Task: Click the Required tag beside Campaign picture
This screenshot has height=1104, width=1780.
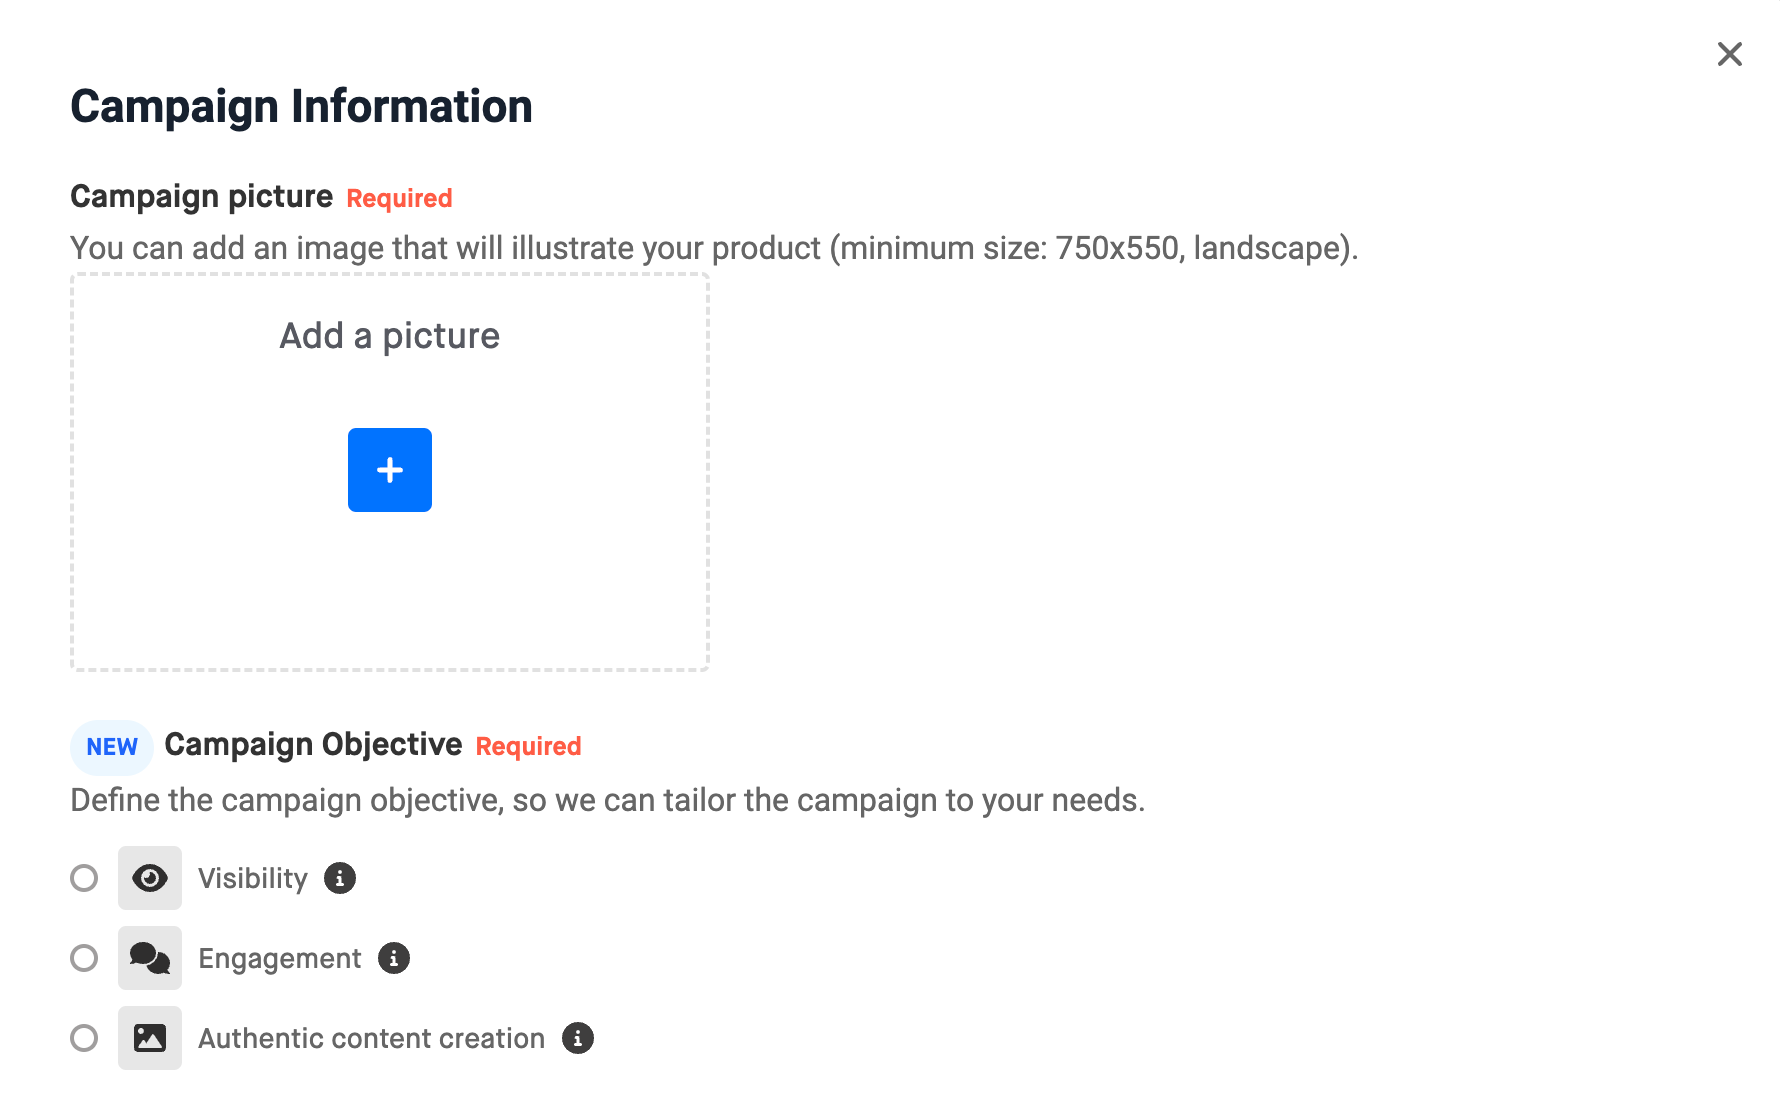Action: coord(400,198)
